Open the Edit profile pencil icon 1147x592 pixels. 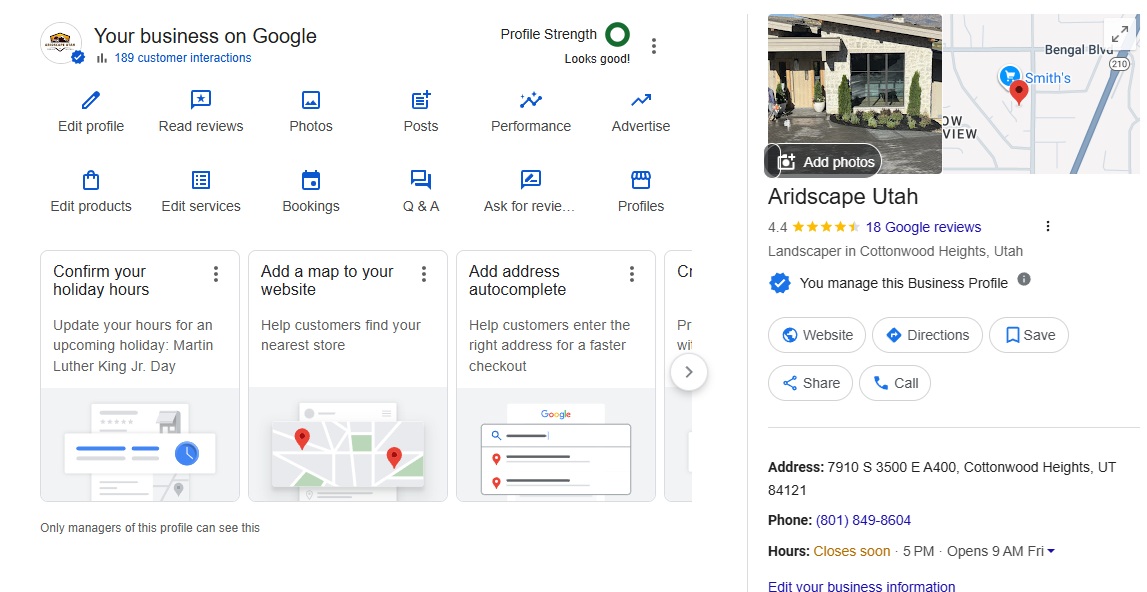[x=90, y=101]
